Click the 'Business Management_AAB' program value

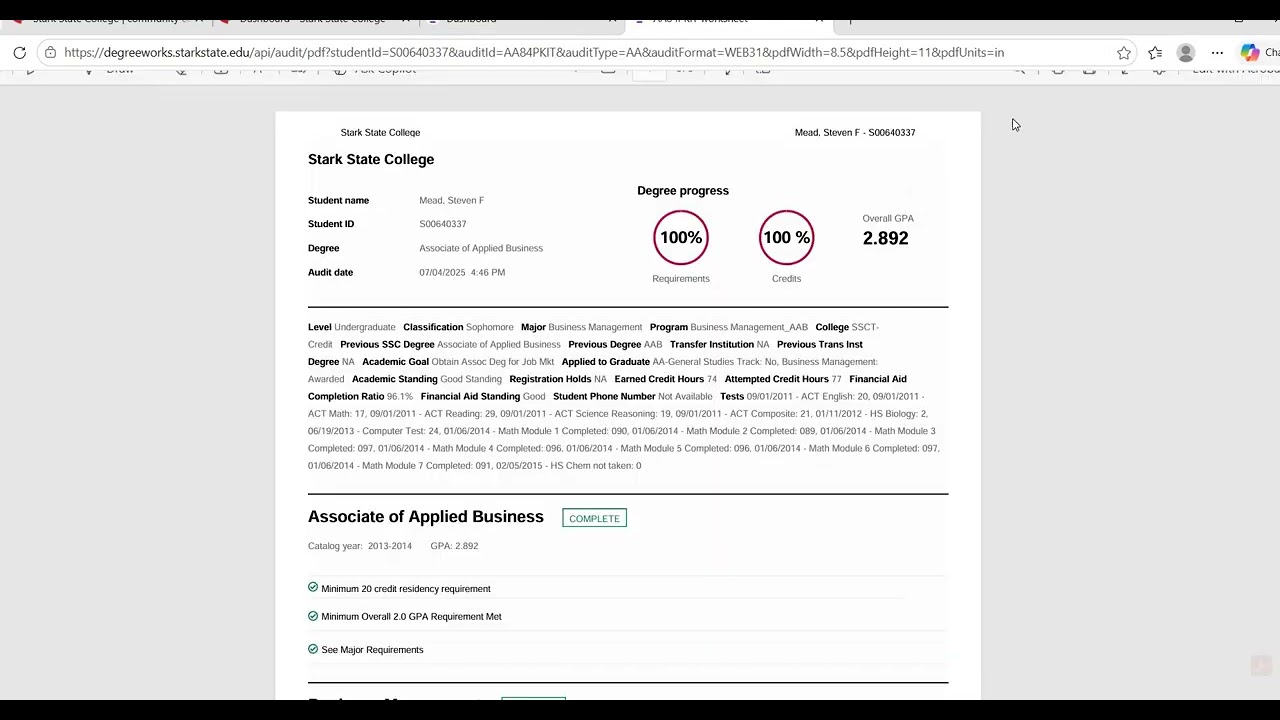coord(749,327)
